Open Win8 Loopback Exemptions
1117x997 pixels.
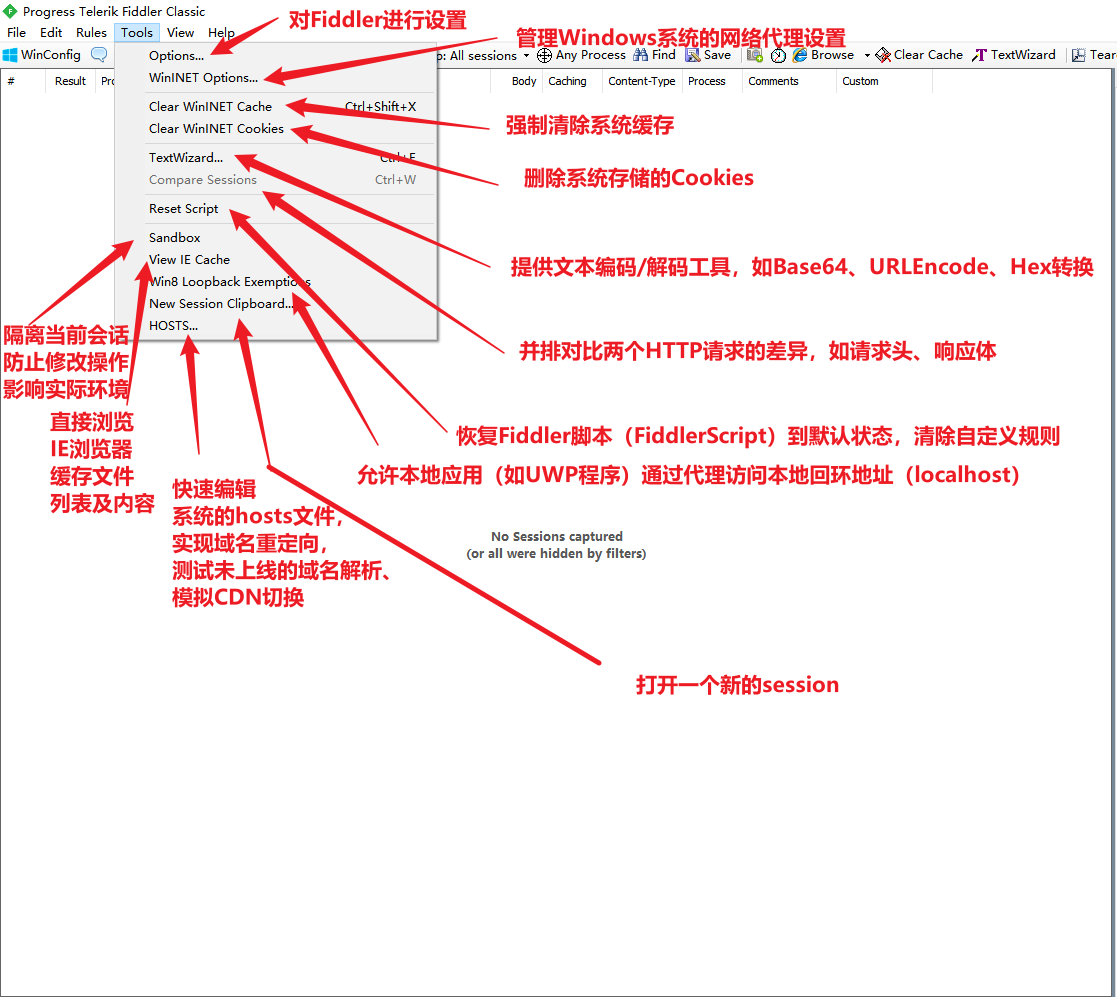[275, 282]
